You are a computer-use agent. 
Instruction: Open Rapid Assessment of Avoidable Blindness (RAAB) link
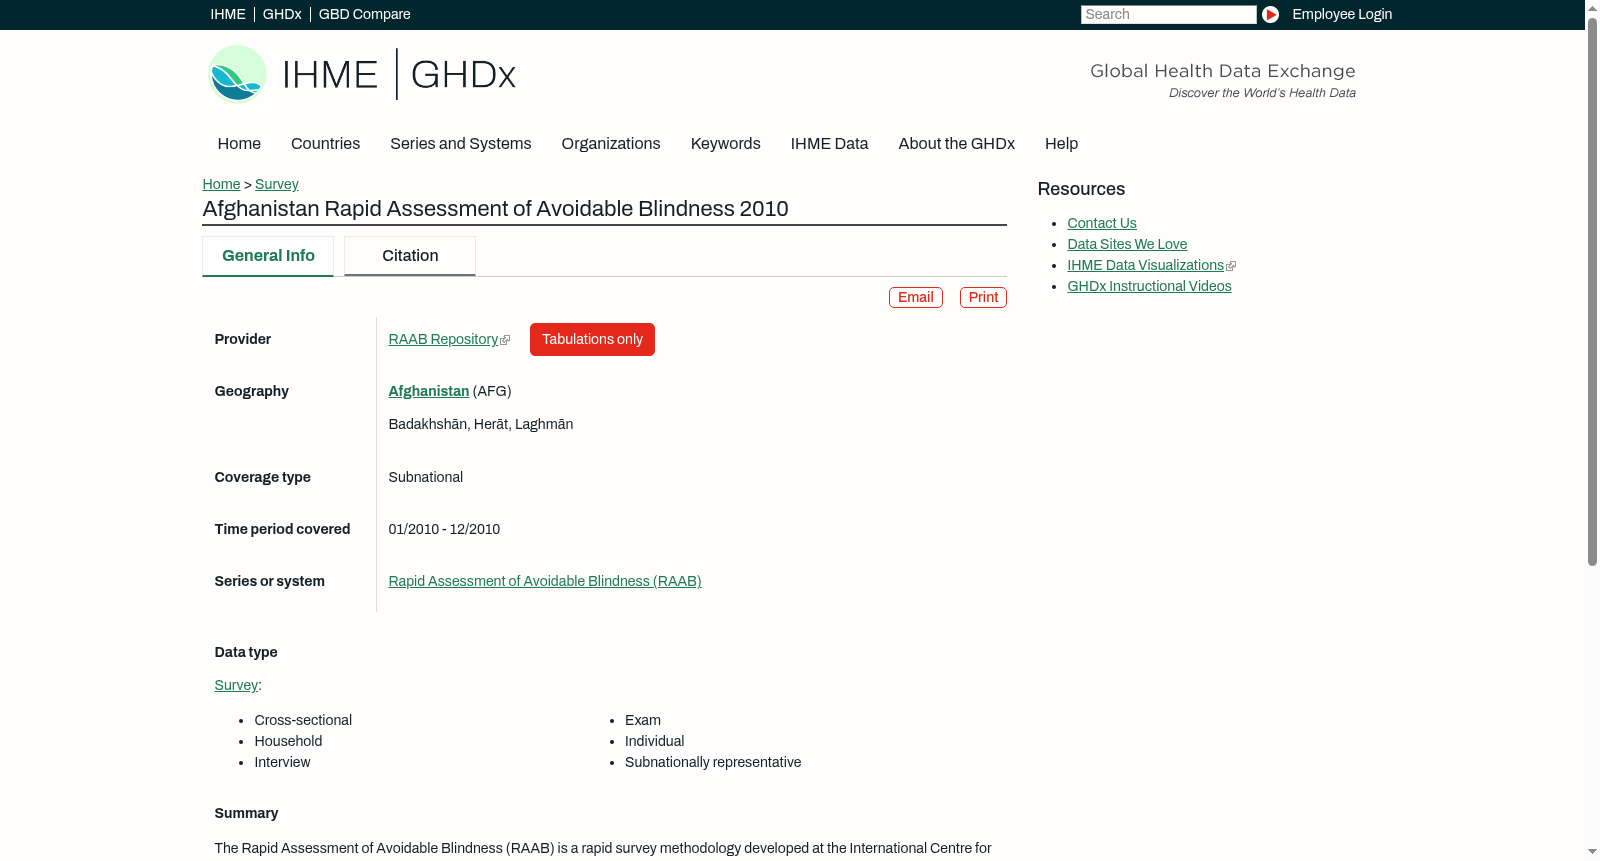(545, 582)
